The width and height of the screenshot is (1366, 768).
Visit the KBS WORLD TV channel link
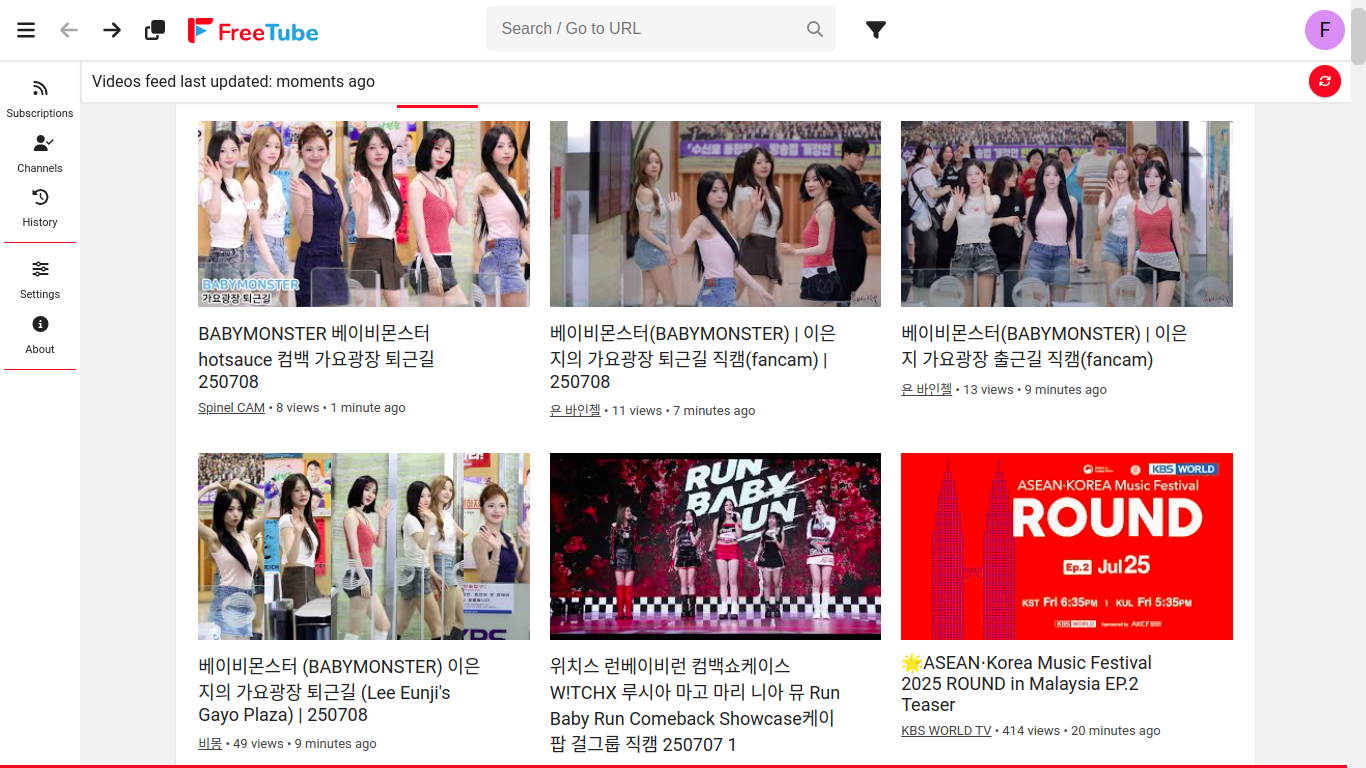946,731
